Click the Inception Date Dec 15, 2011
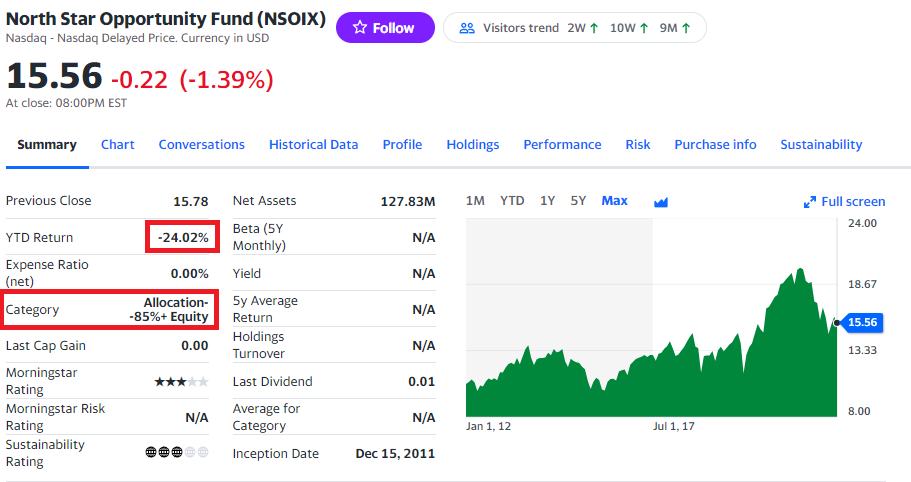The height and width of the screenshot is (482, 911). click(395, 454)
